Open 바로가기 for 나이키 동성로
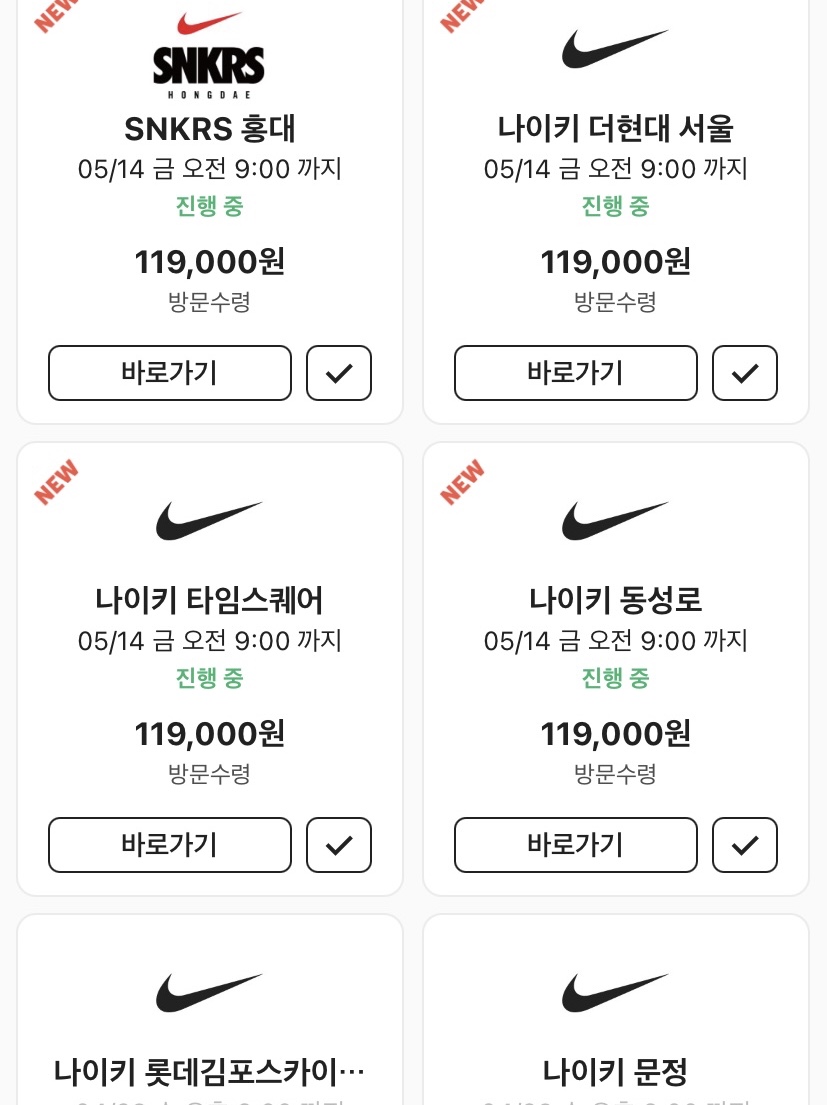827x1105 pixels. click(576, 845)
